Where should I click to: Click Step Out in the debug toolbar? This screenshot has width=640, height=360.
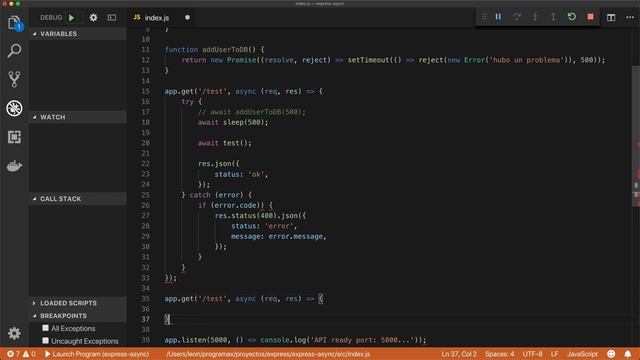(x=553, y=17)
